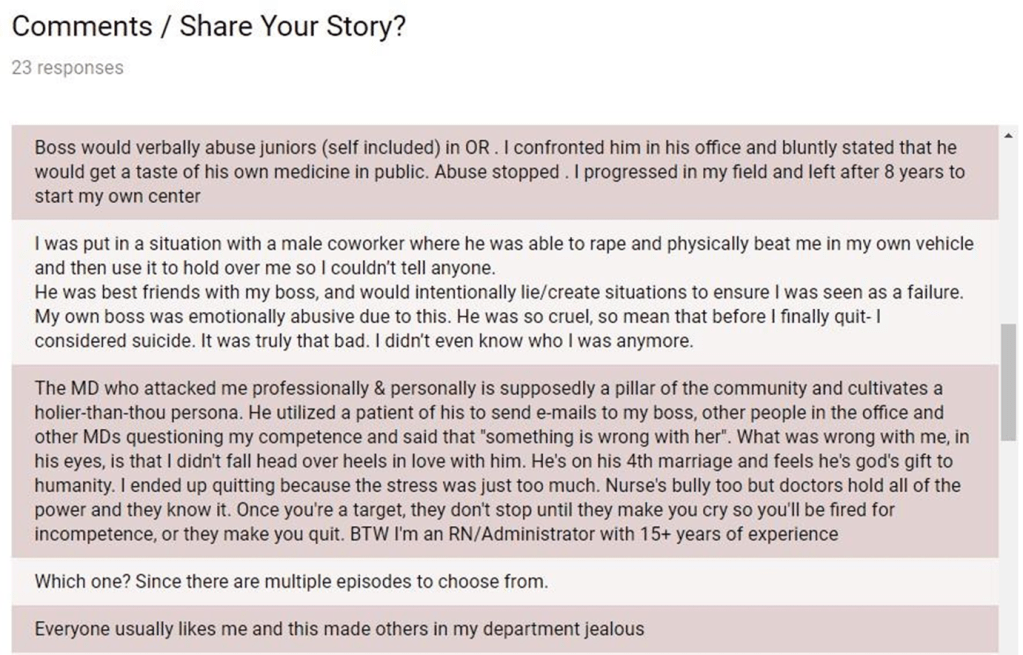Click the line starting 'My own boss was emotionally abusive'

click(x=462, y=316)
